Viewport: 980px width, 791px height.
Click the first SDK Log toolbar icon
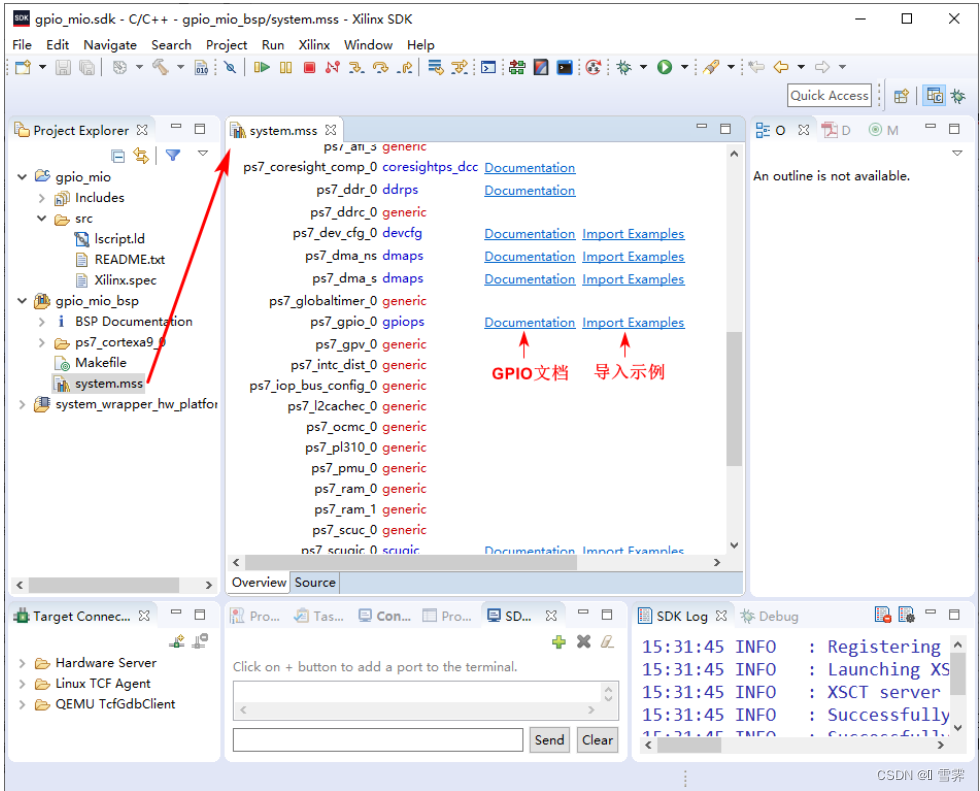click(x=882, y=615)
